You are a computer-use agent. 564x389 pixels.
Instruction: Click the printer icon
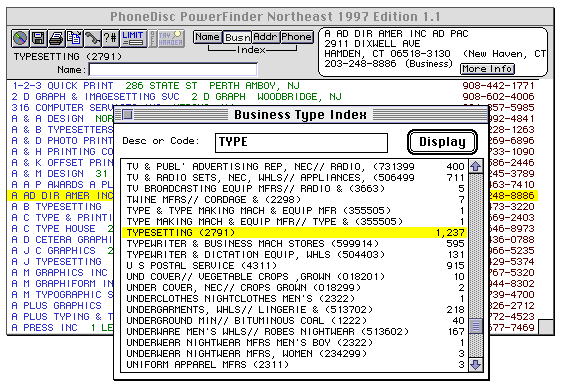coord(56,38)
